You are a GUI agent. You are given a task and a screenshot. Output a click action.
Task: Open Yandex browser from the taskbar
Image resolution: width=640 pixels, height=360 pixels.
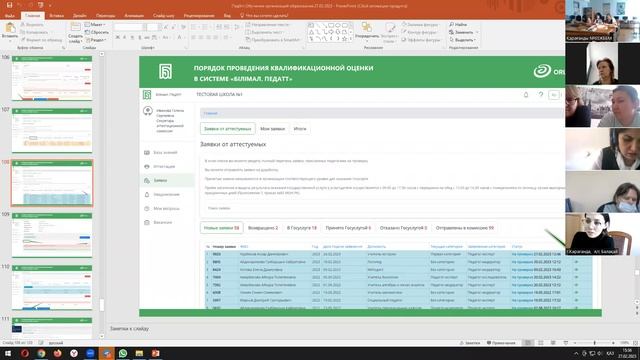(74, 353)
